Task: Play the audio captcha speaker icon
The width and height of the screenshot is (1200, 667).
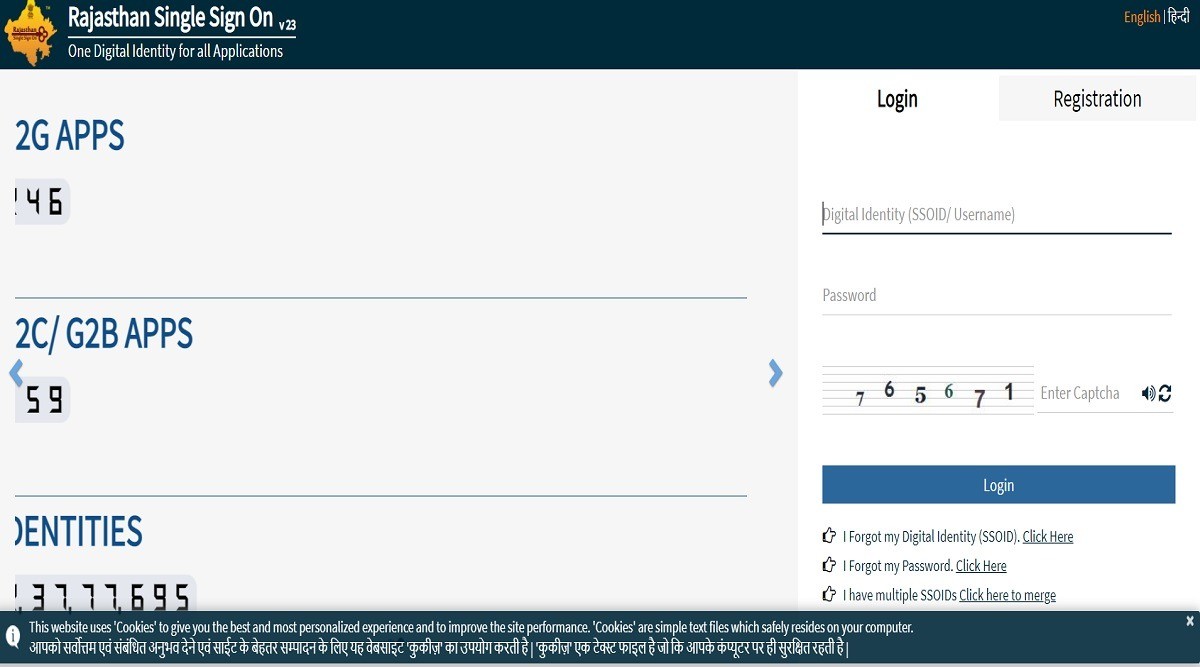Action: (x=1148, y=394)
